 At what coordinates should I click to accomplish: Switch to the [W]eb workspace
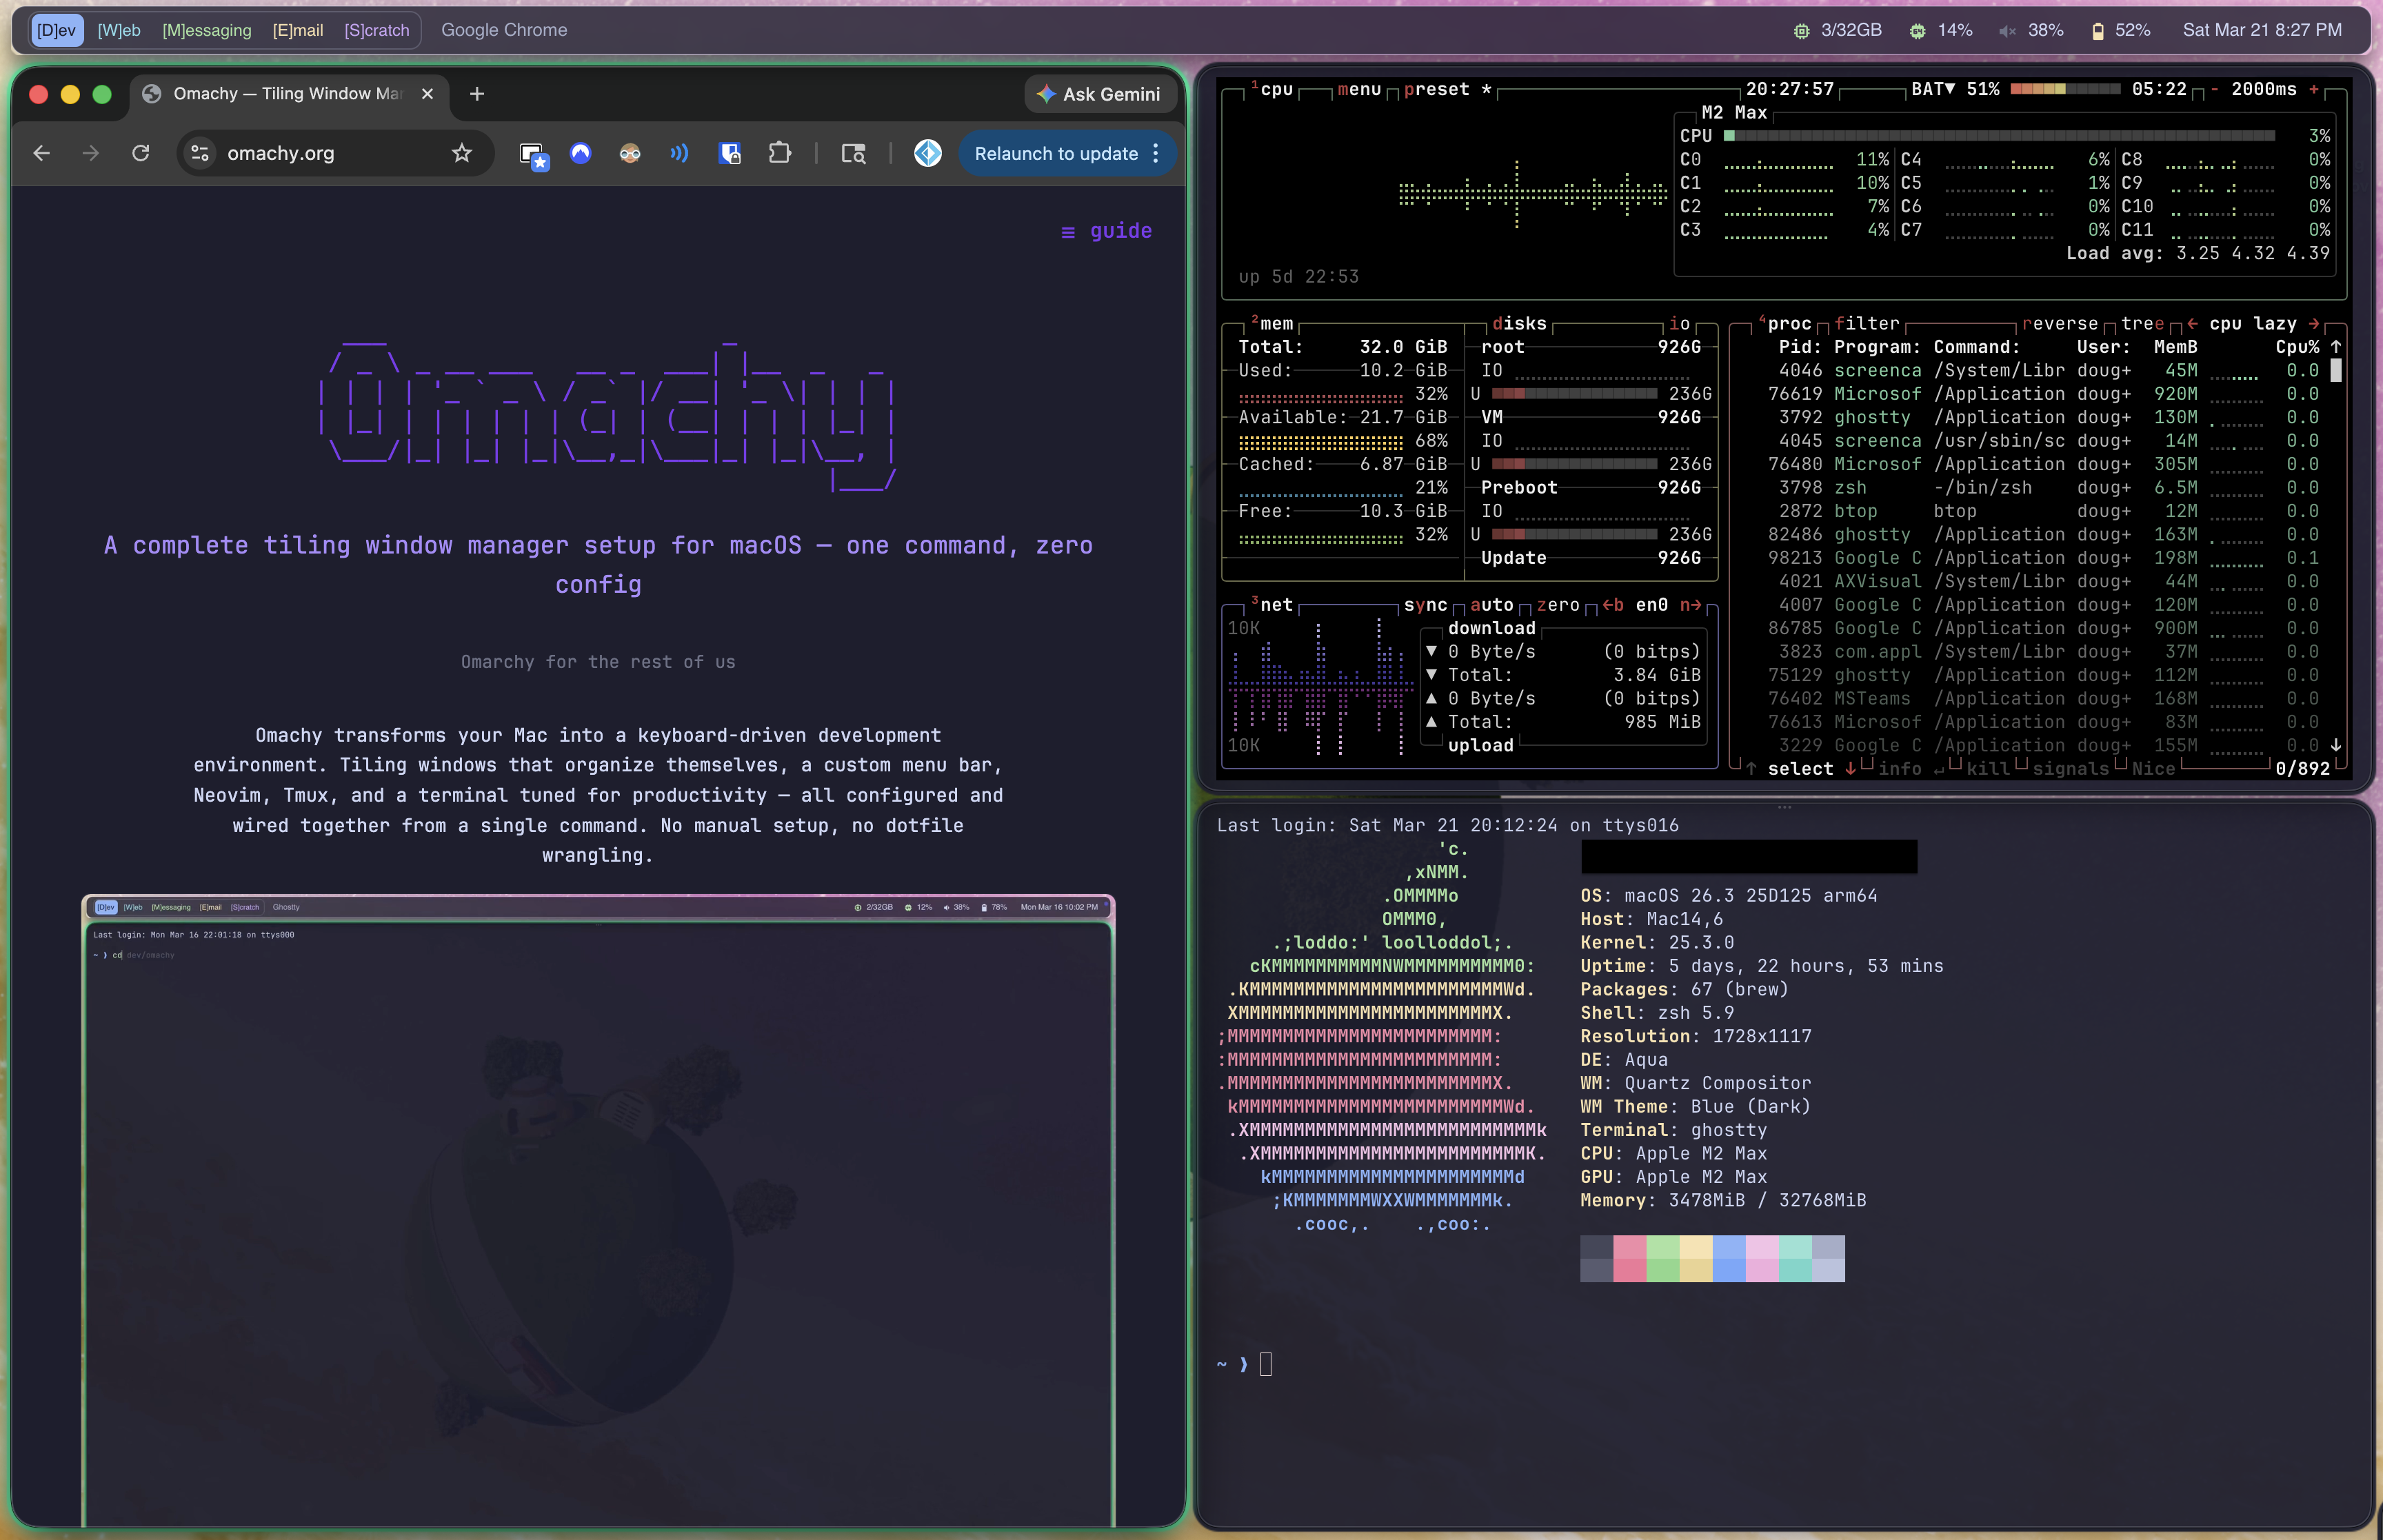119,30
